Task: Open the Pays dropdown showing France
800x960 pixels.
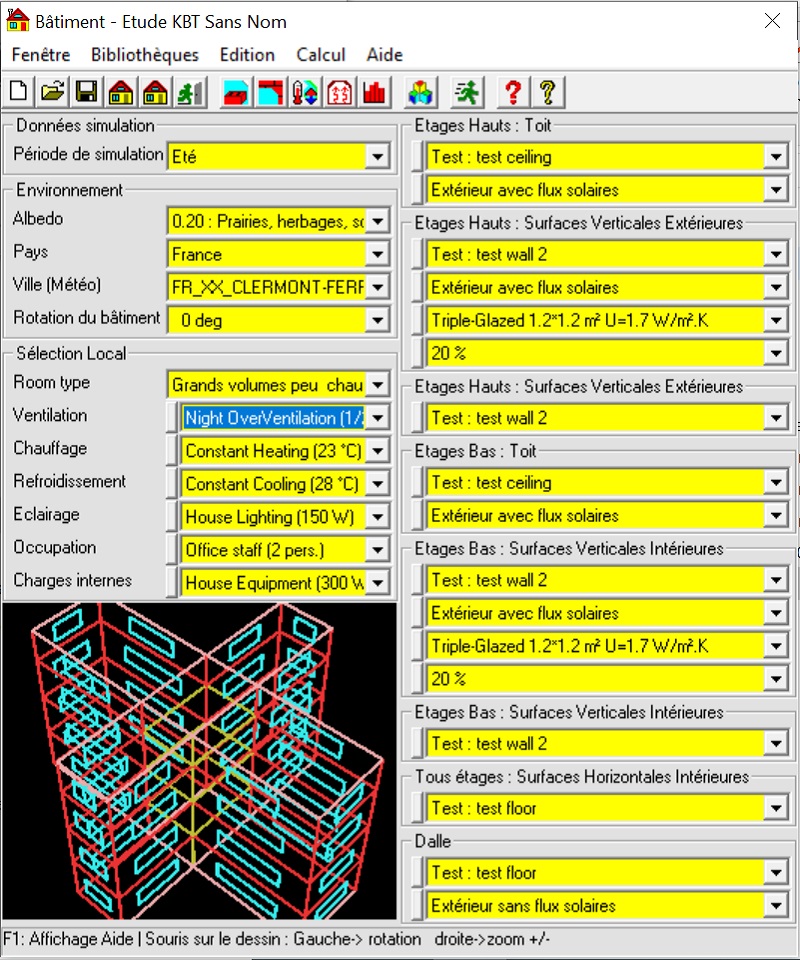Action: (376, 255)
